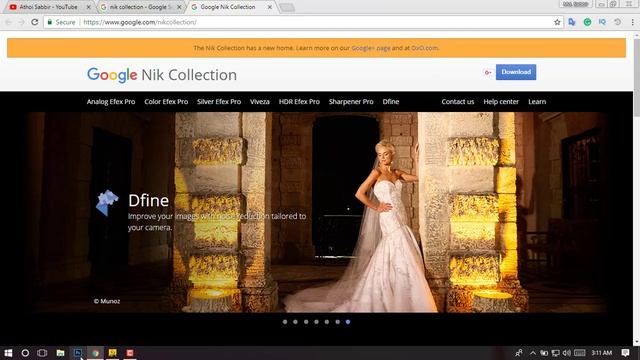Select the sixth carousel dot
The width and height of the screenshot is (640, 360).
coord(337,322)
